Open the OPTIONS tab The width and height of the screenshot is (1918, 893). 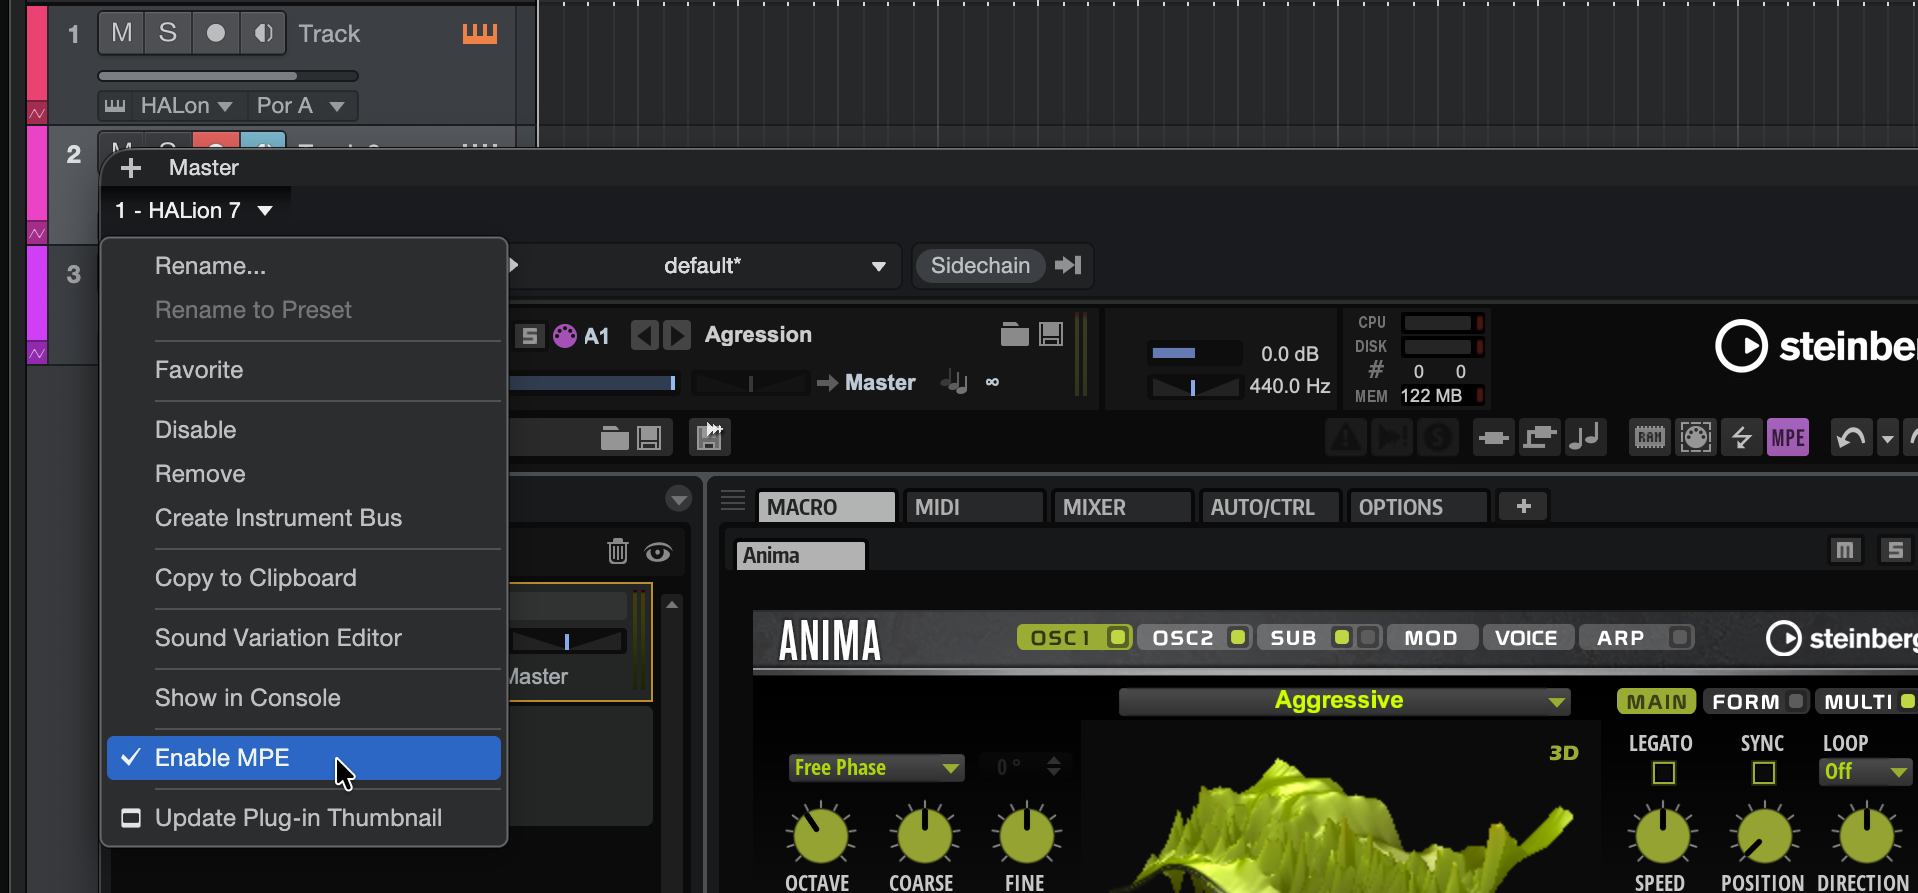[x=1418, y=507]
